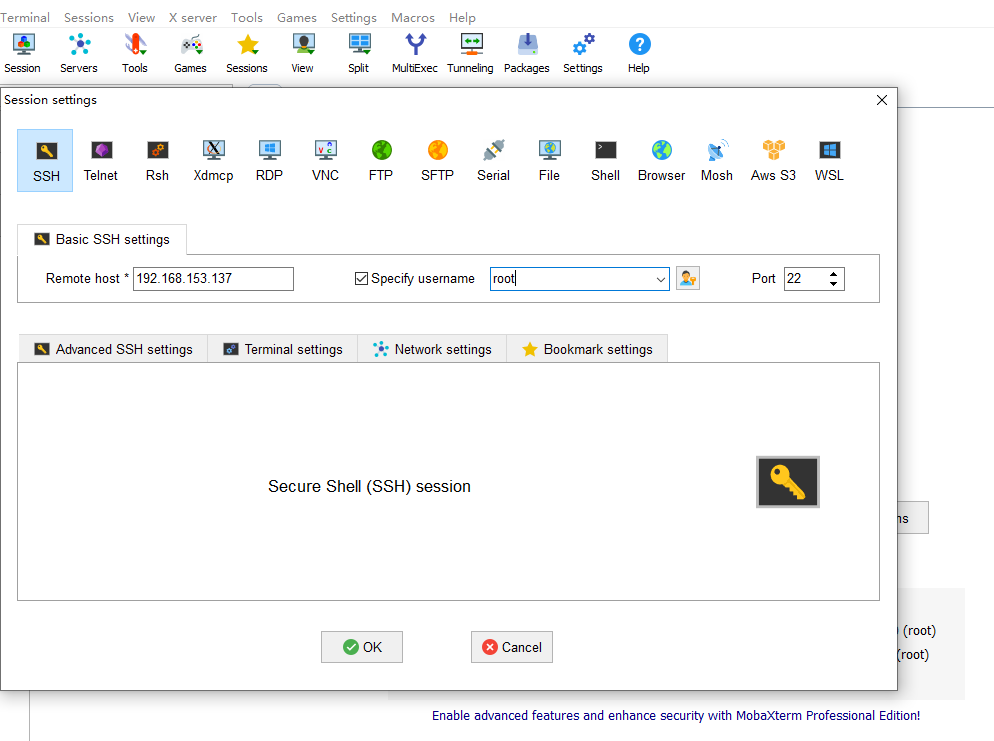Open Settings menu in menu bar
Viewport: 994px width, 741px height.
pyautogui.click(x=354, y=18)
